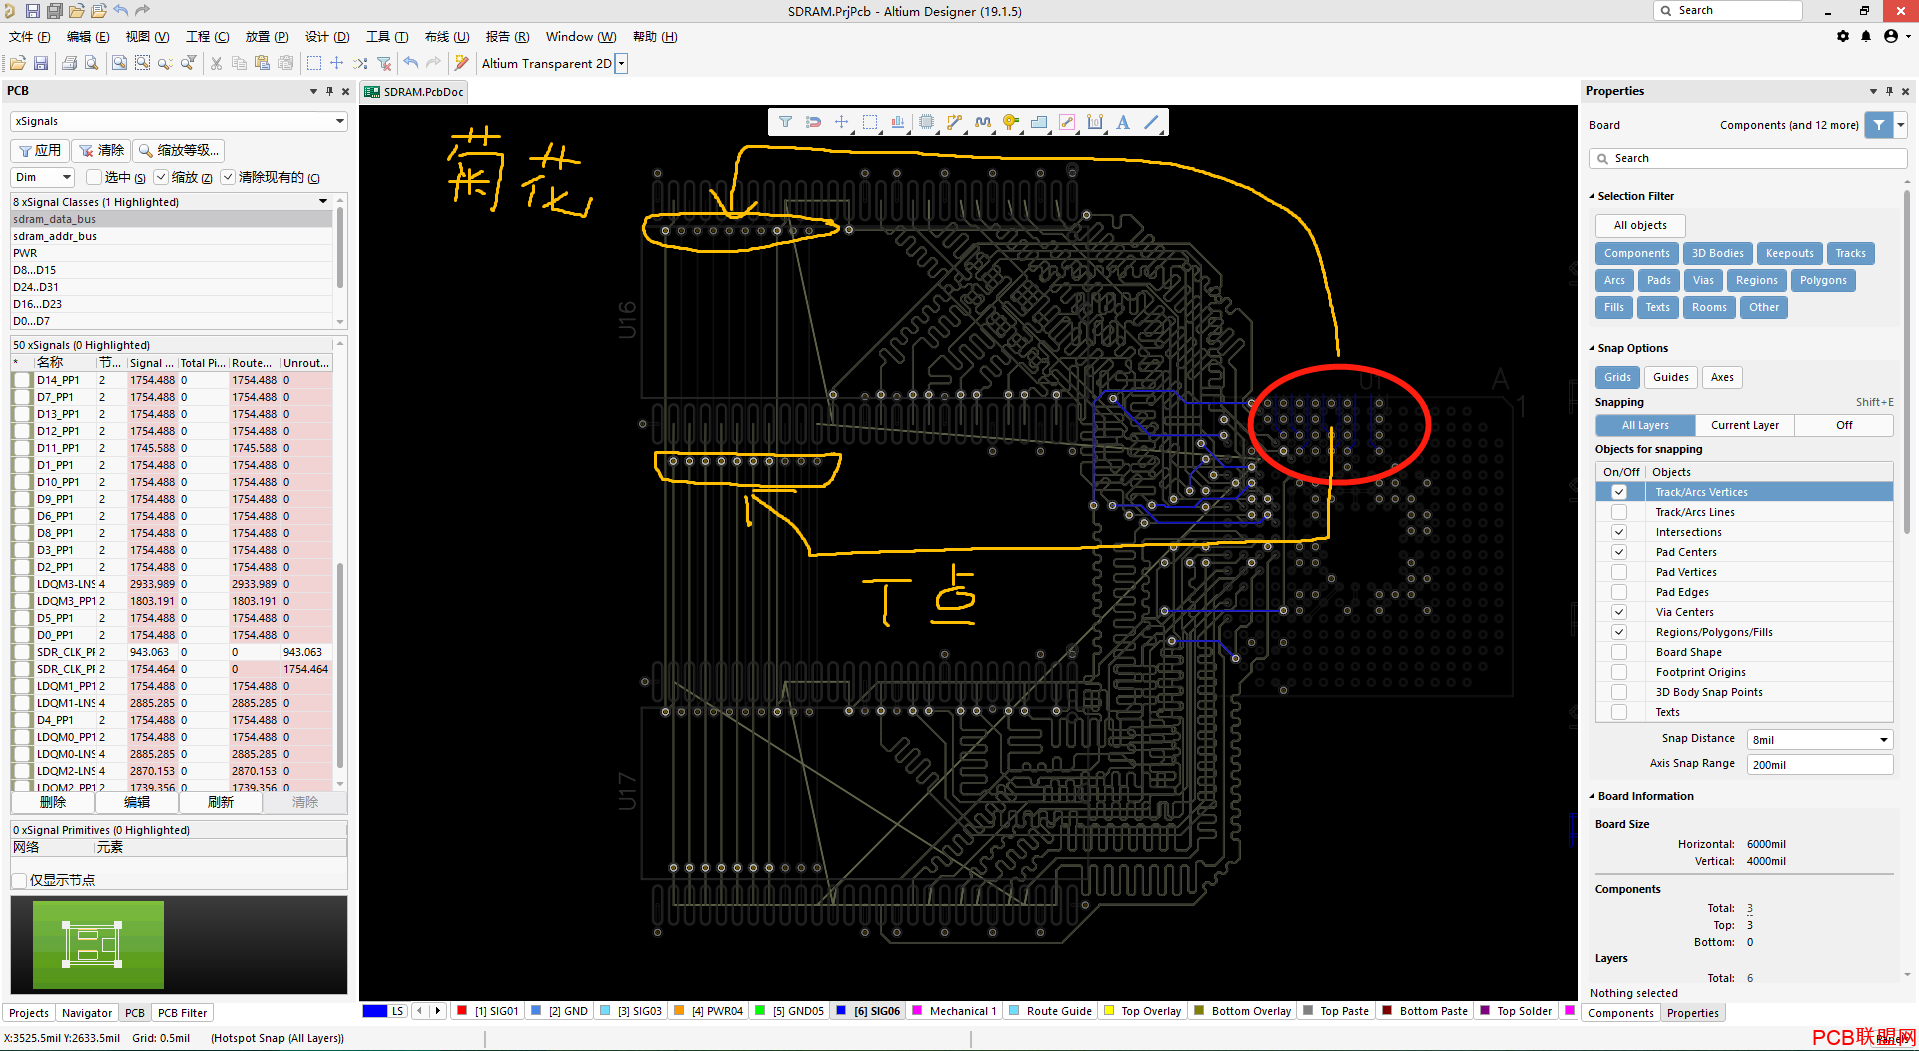The image size is (1919, 1051).
Task: Click the 应用 apply button
Action: coord(39,150)
